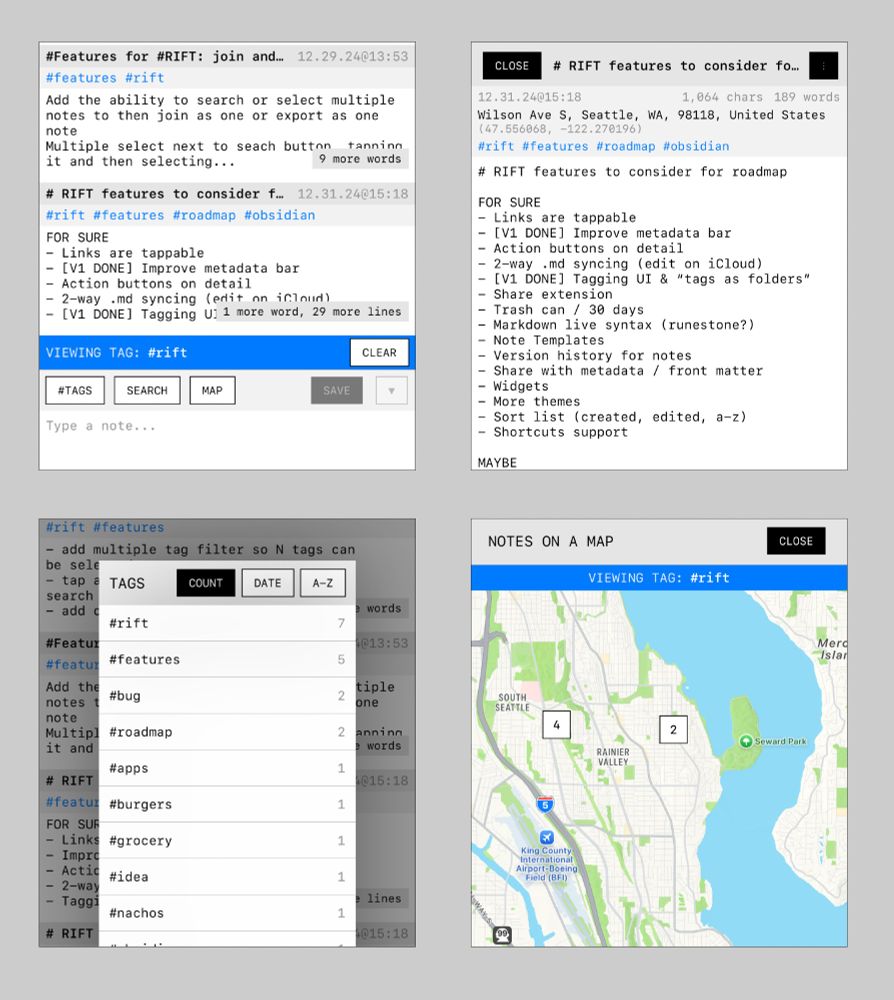Tap the #rift tag under the 12.29.24 note
The width and height of the screenshot is (894, 1000).
(x=145, y=78)
